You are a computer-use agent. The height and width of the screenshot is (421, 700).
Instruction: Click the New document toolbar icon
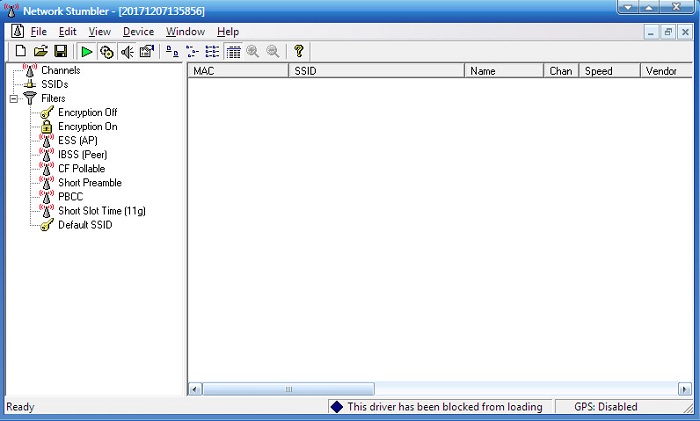(20, 51)
